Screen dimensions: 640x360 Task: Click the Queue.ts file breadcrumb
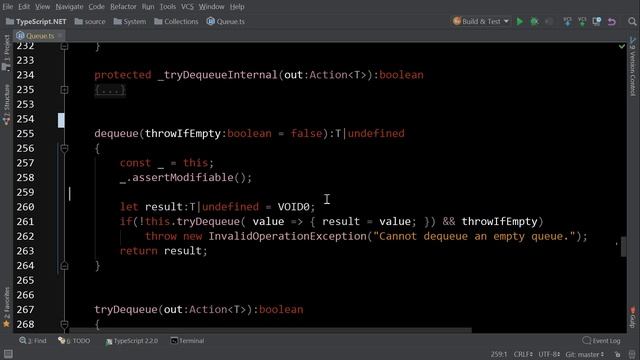click(x=226, y=22)
